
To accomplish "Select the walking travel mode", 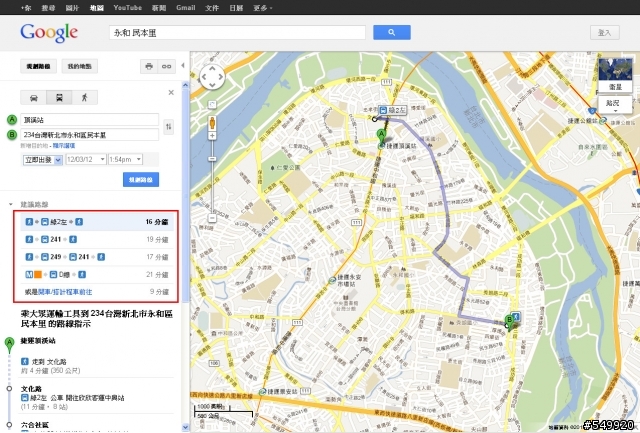I will pyautogui.click(x=84, y=98).
